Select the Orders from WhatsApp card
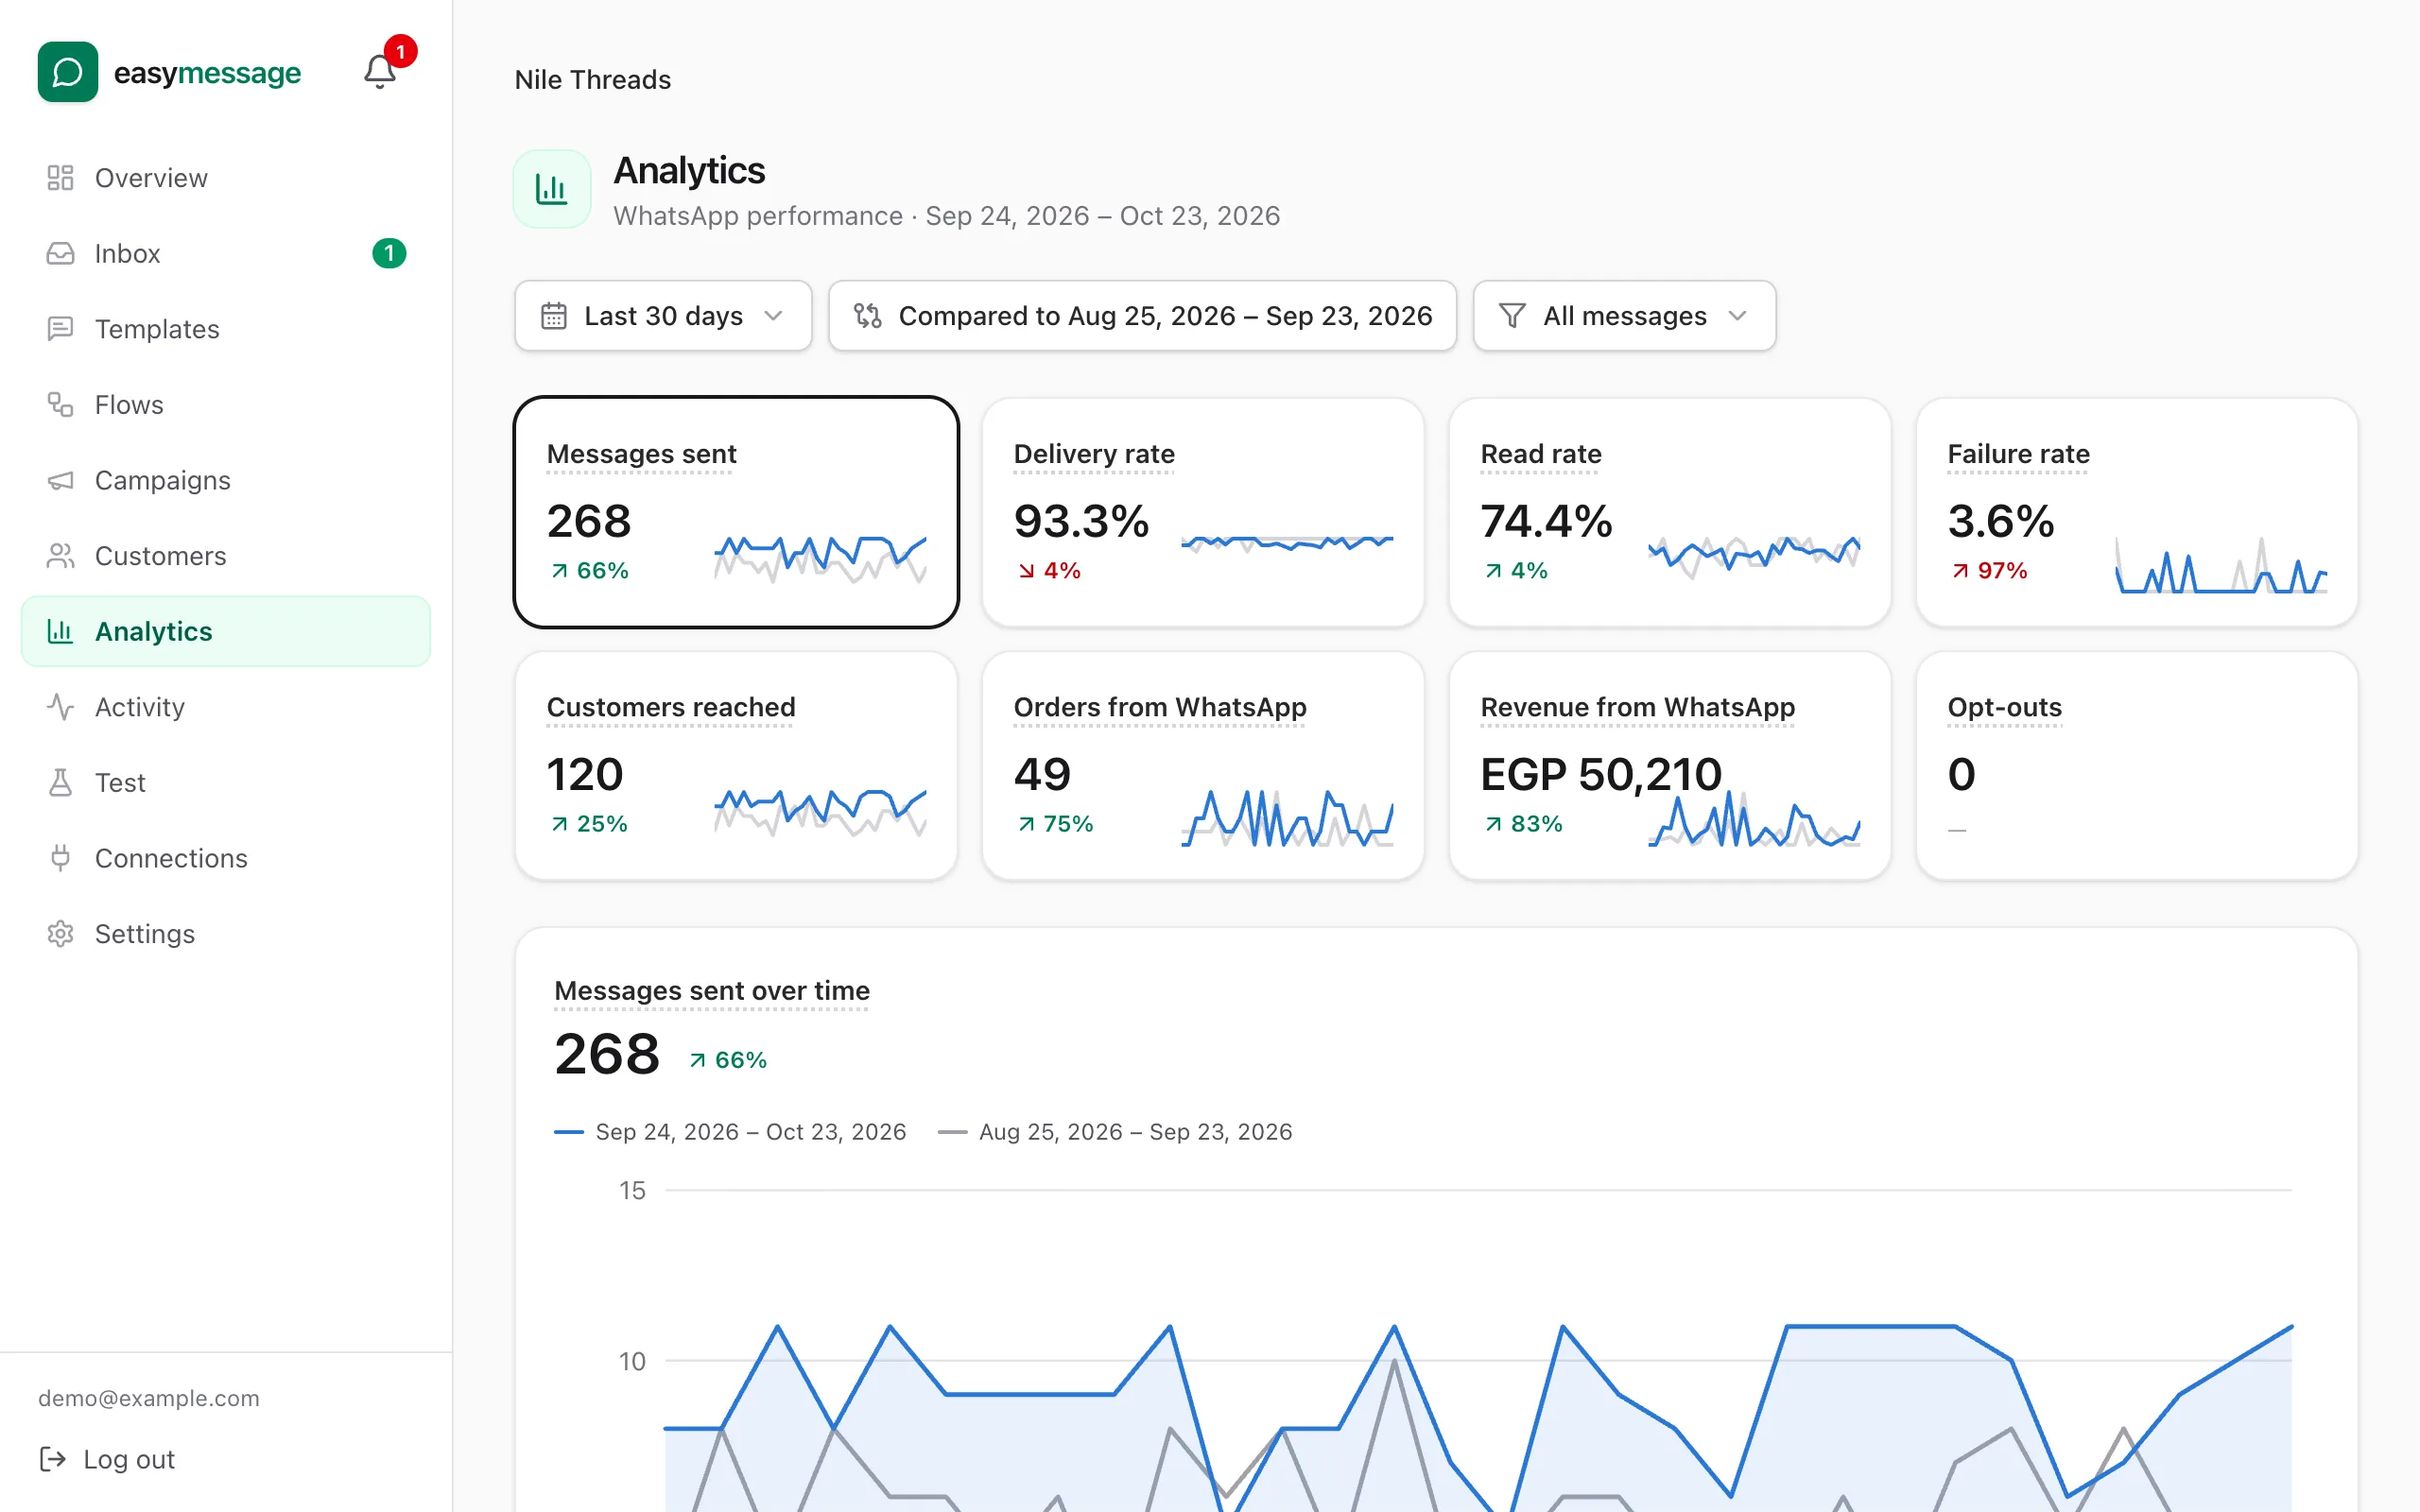 [1203, 766]
